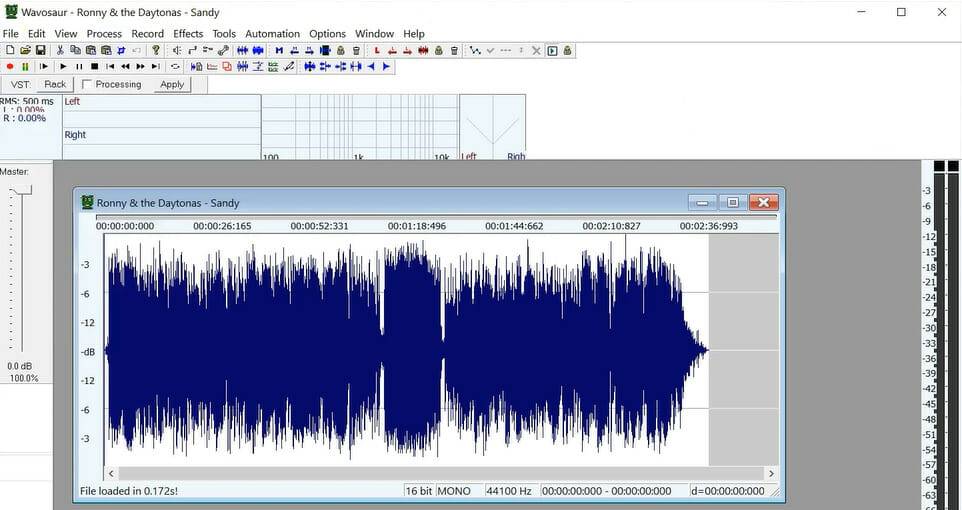962x510 pixels.
Task: Click the VST Rack button
Action: pos(55,85)
